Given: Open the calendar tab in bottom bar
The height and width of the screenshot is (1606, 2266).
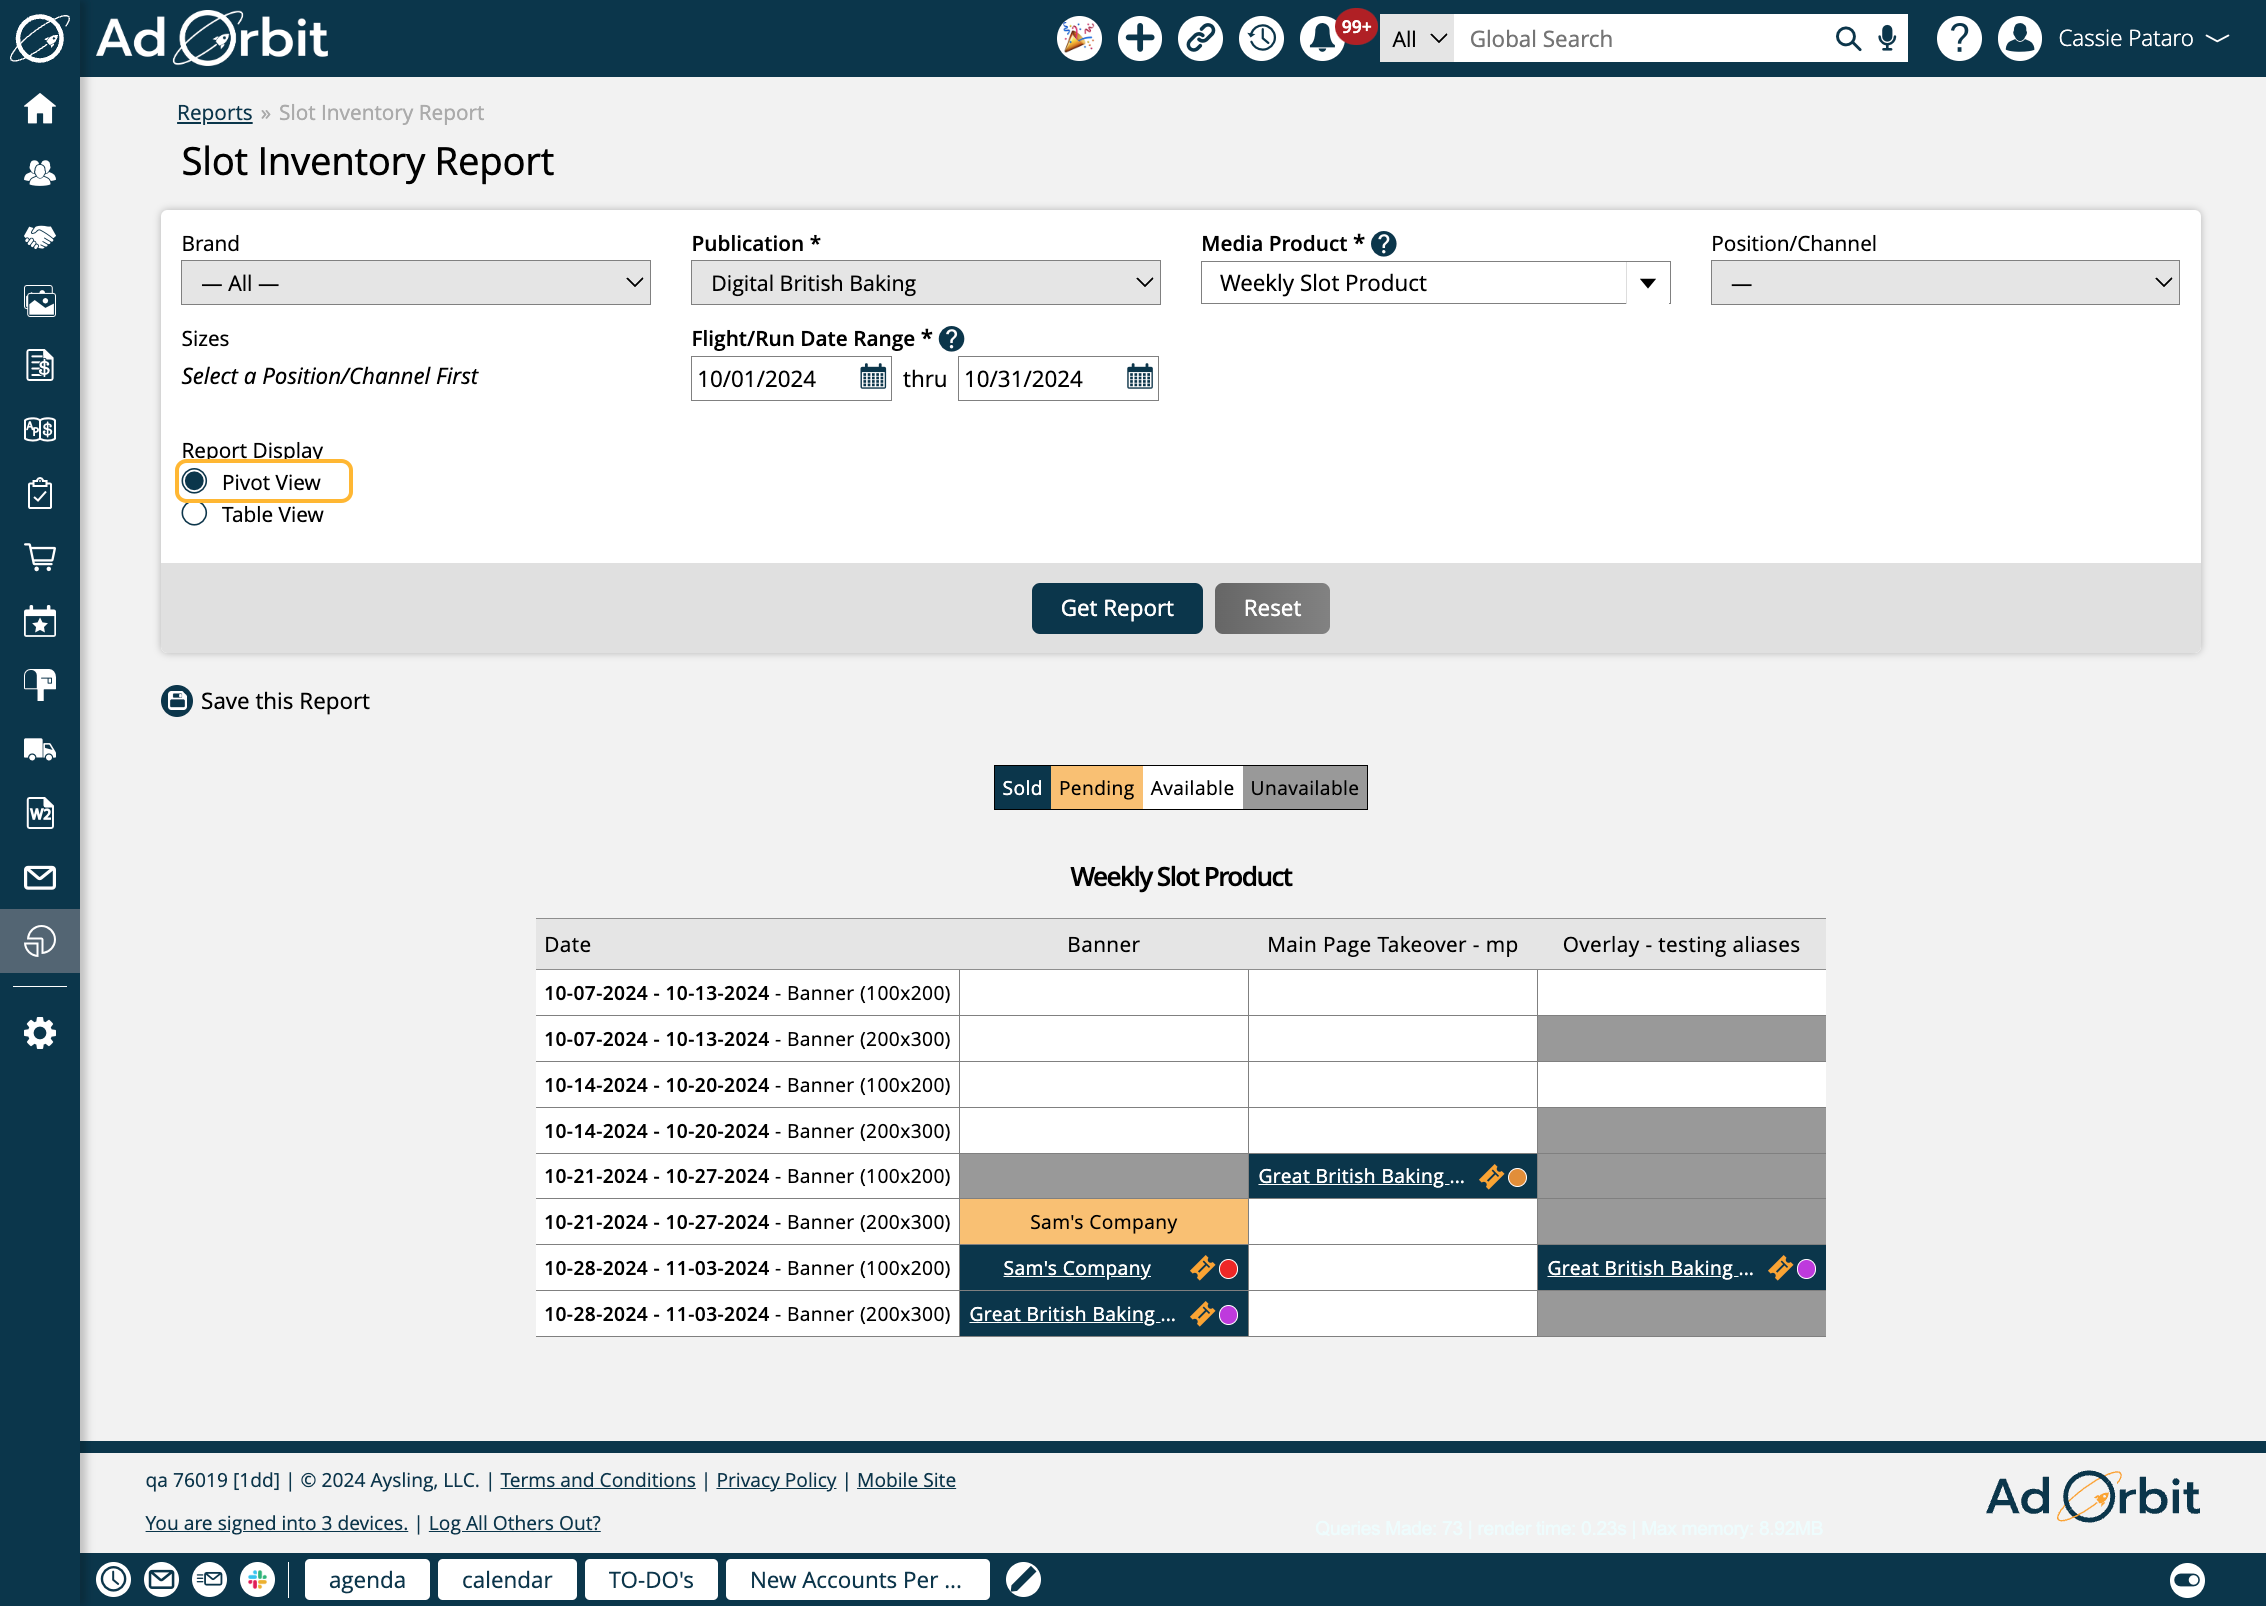Looking at the screenshot, I should pyautogui.click(x=507, y=1579).
